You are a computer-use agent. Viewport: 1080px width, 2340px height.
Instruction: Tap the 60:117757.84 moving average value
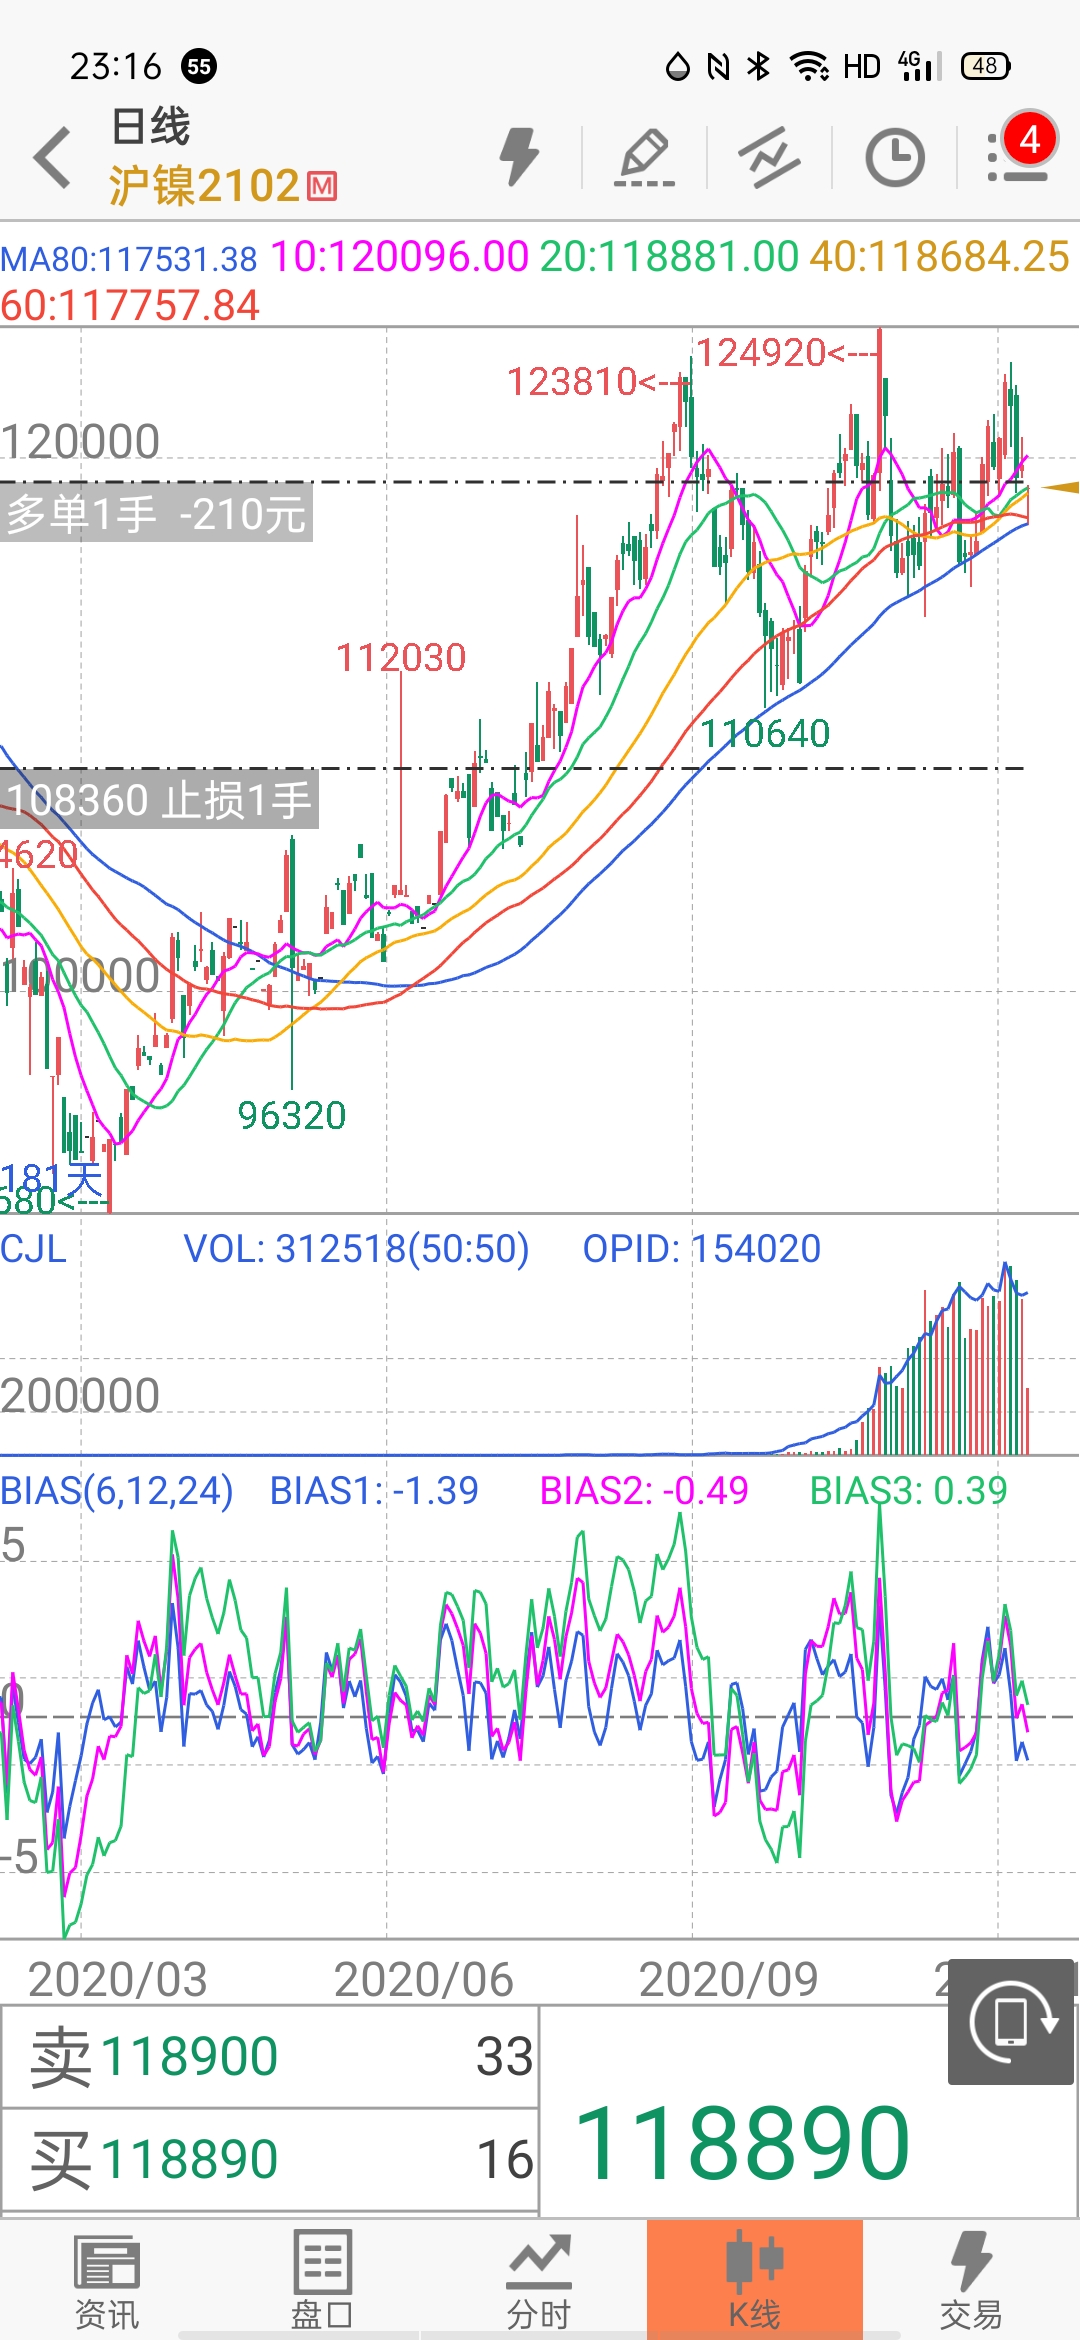[130, 306]
